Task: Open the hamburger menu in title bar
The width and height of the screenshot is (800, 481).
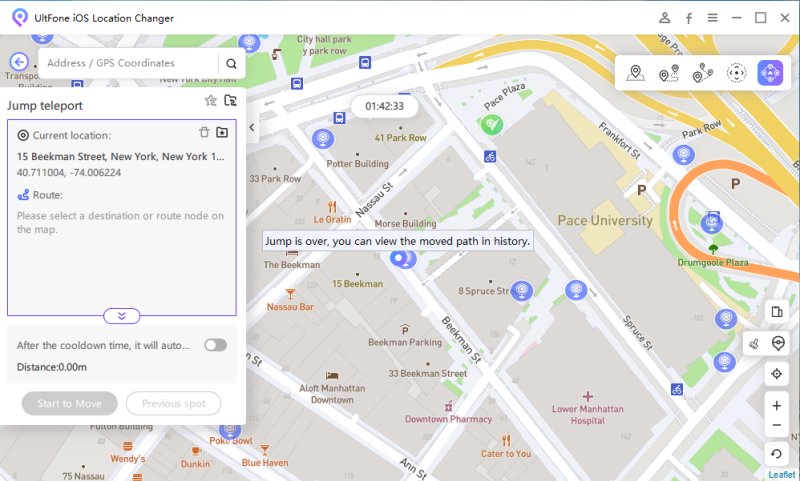Action: (712, 18)
